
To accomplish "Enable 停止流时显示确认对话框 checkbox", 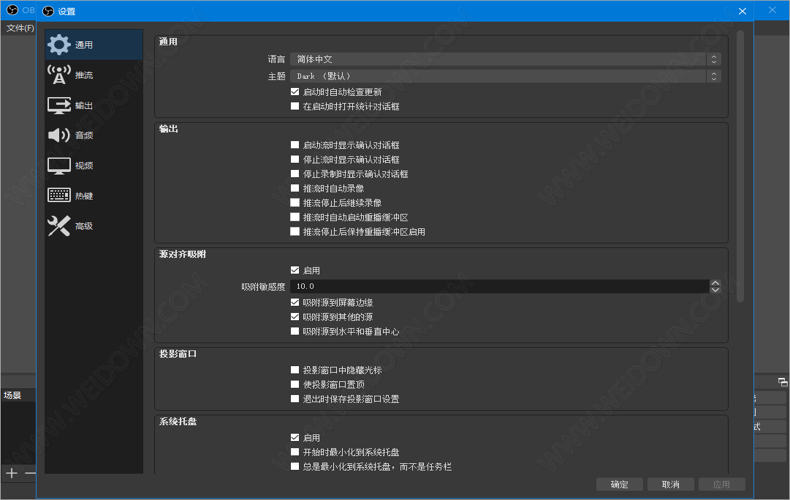I will coord(295,159).
